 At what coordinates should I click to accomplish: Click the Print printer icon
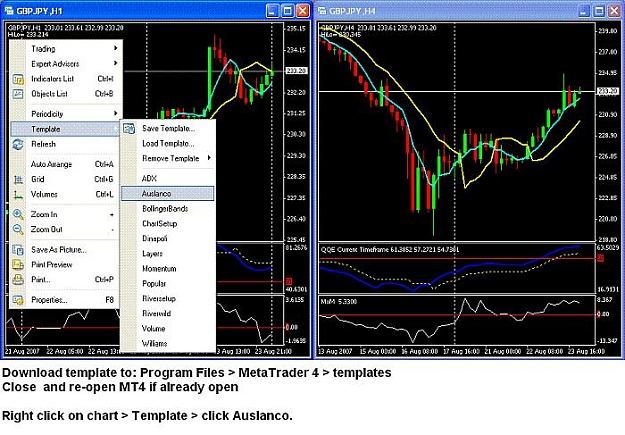pyautogui.click(x=18, y=280)
